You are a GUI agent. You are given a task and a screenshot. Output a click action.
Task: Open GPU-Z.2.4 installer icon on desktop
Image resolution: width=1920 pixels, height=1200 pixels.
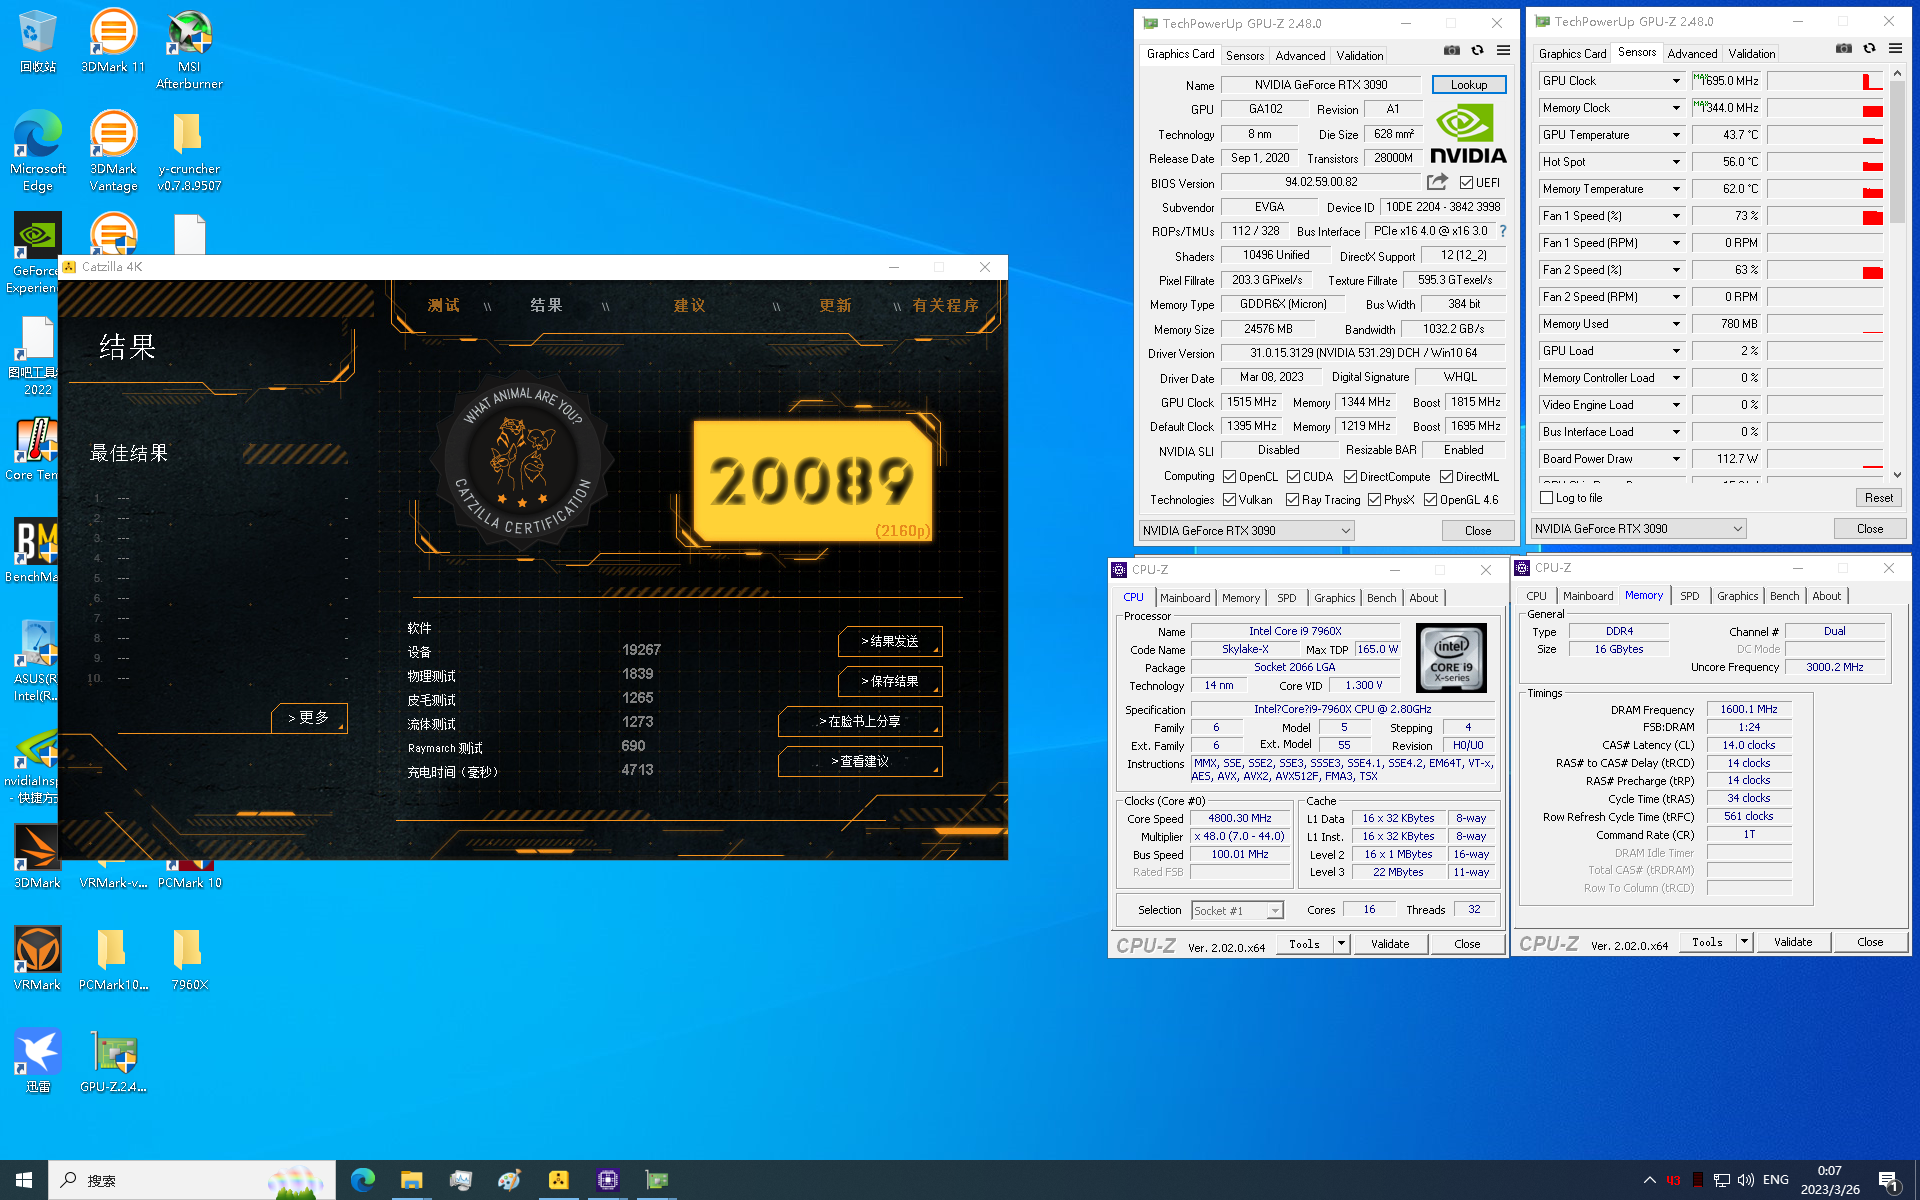[x=113, y=1061]
